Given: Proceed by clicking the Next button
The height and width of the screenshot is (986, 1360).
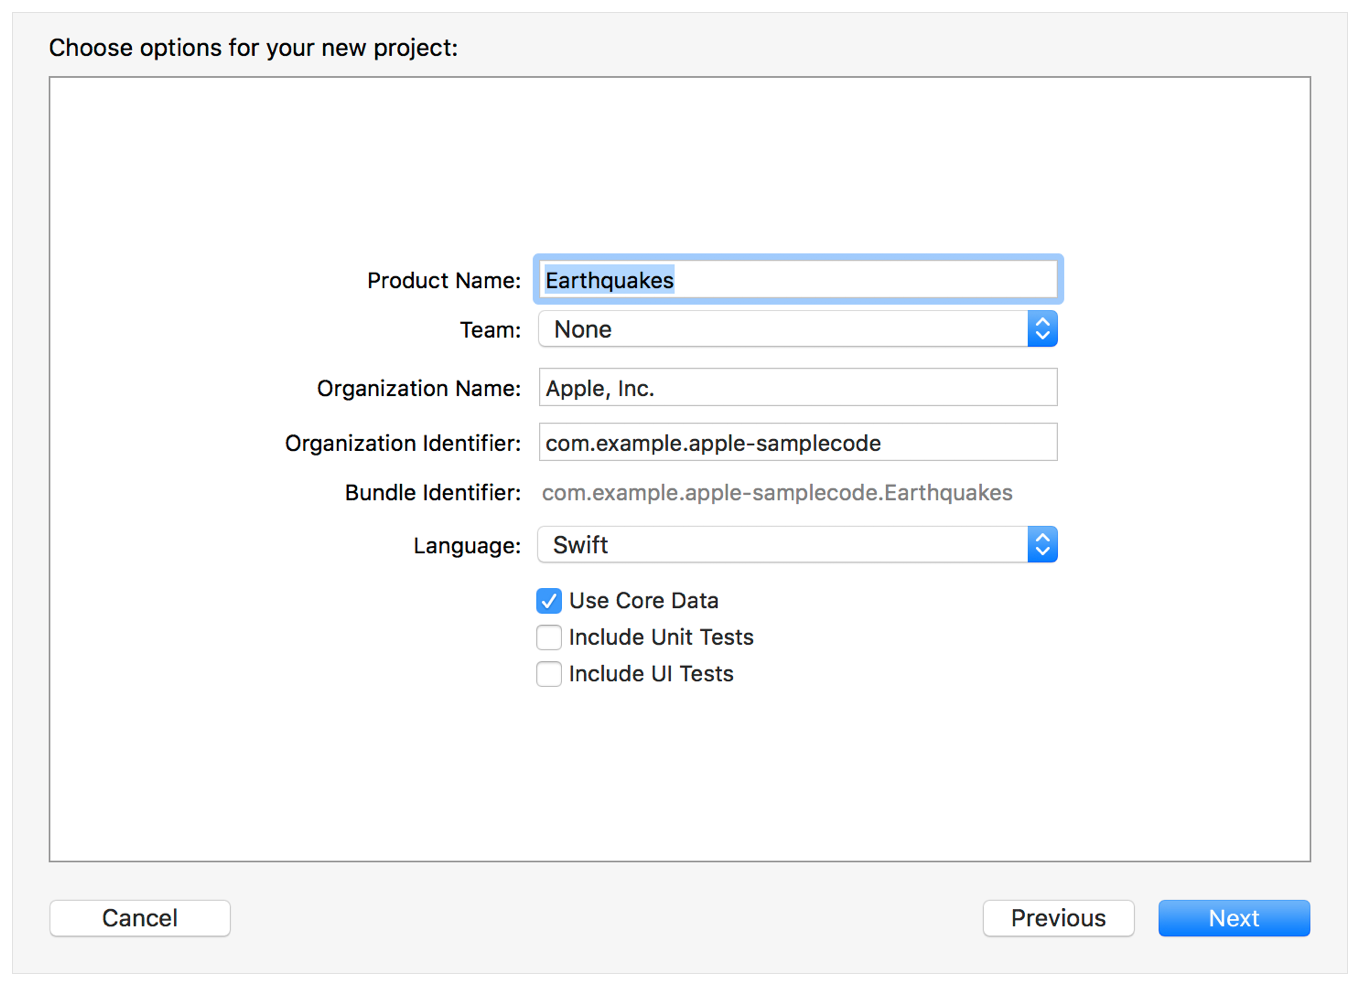Looking at the screenshot, I should 1233,918.
